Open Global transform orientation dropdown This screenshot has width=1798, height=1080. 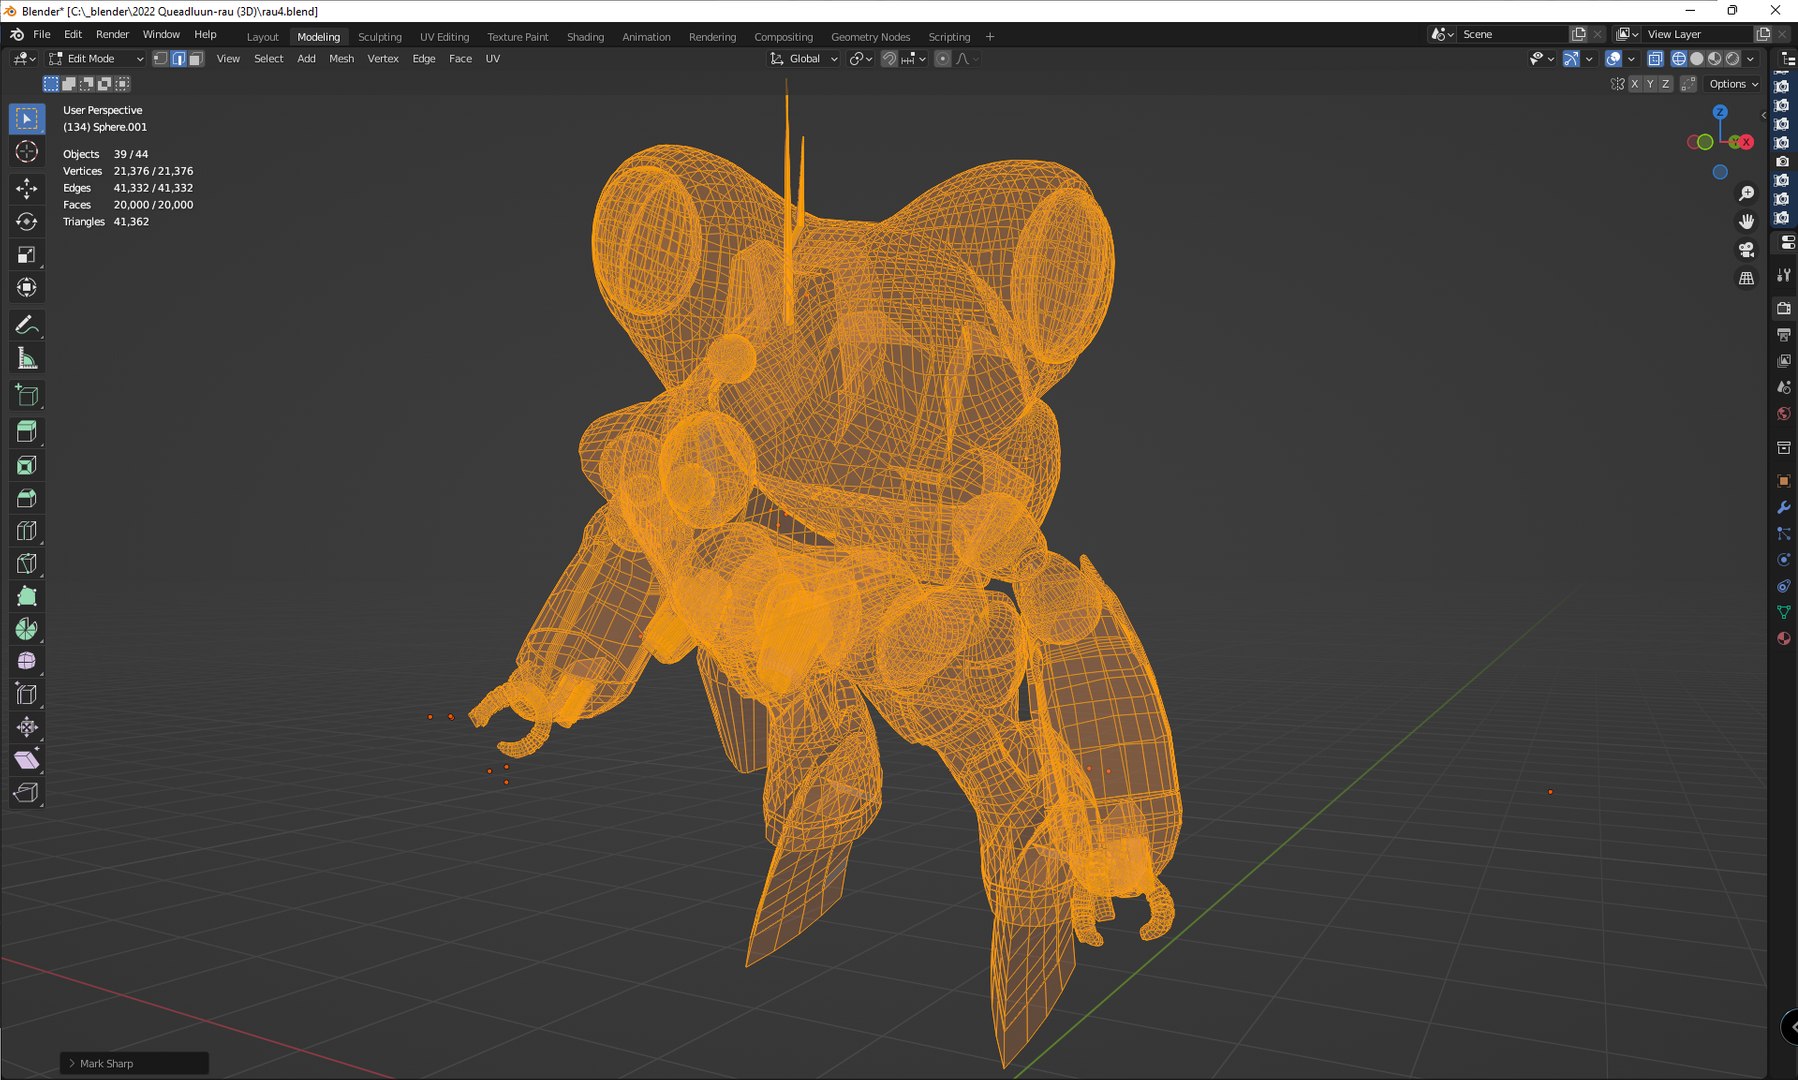point(804,59)
